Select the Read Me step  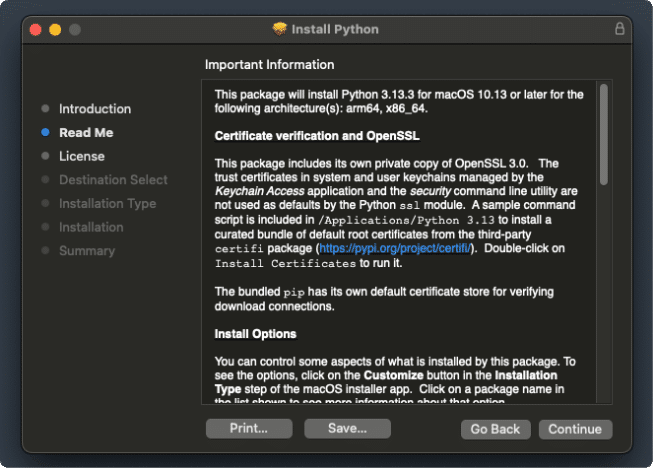(x=86, y=132)
